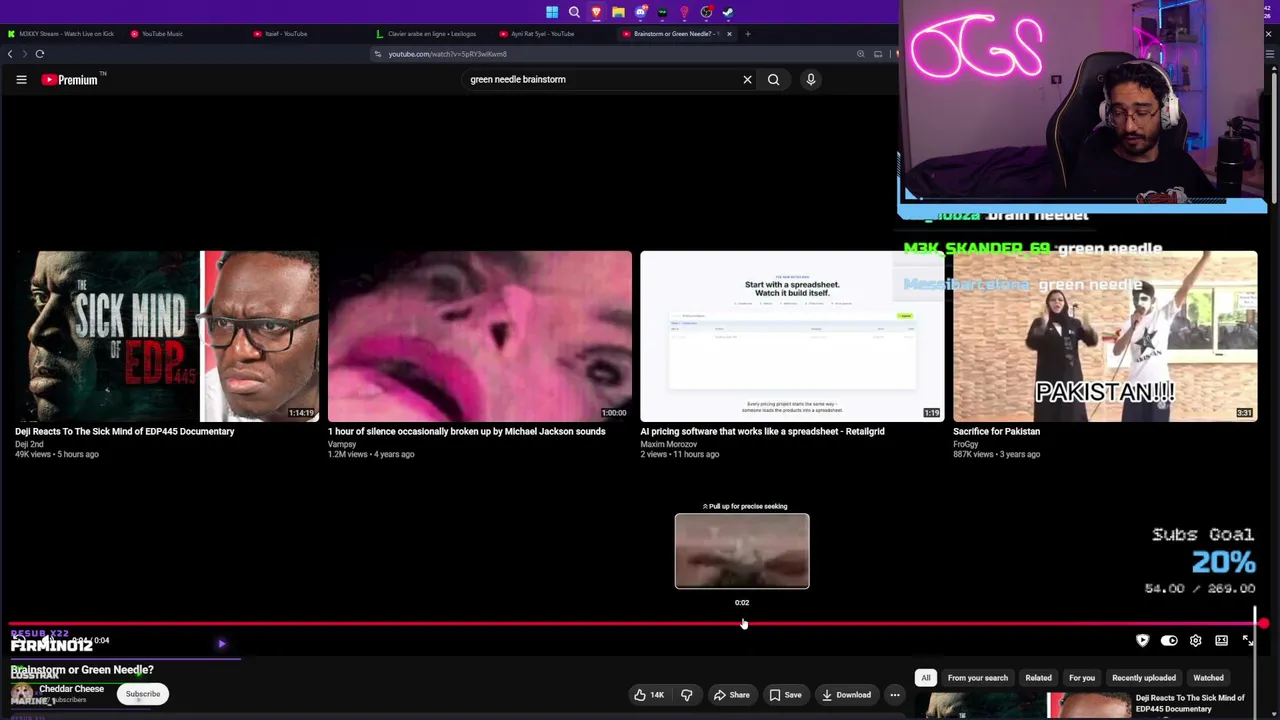The image size is (1280, 720).
Task: Enter fullscreen on the video player
Action: (1248, 641)
